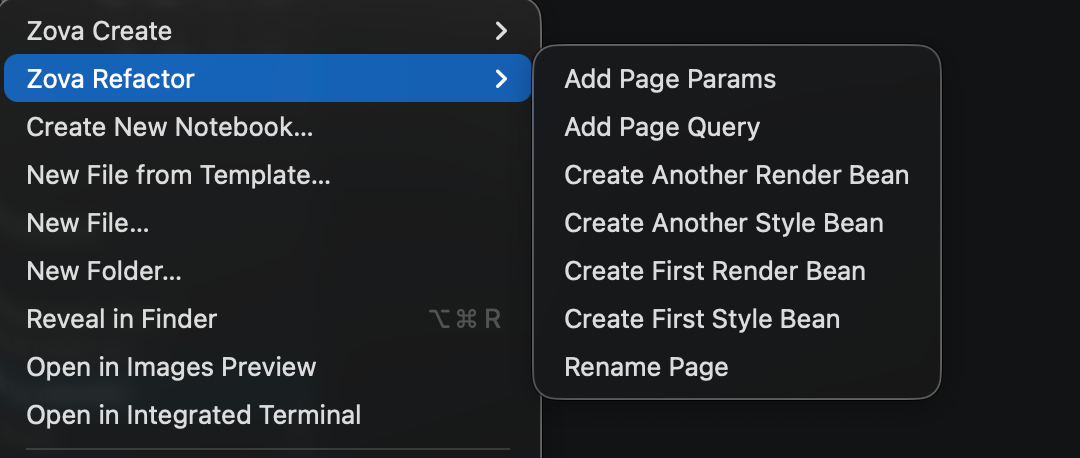This screenshot has height=458, width=1080.
Task: Select New File from Template...
Action: point(178,175)
